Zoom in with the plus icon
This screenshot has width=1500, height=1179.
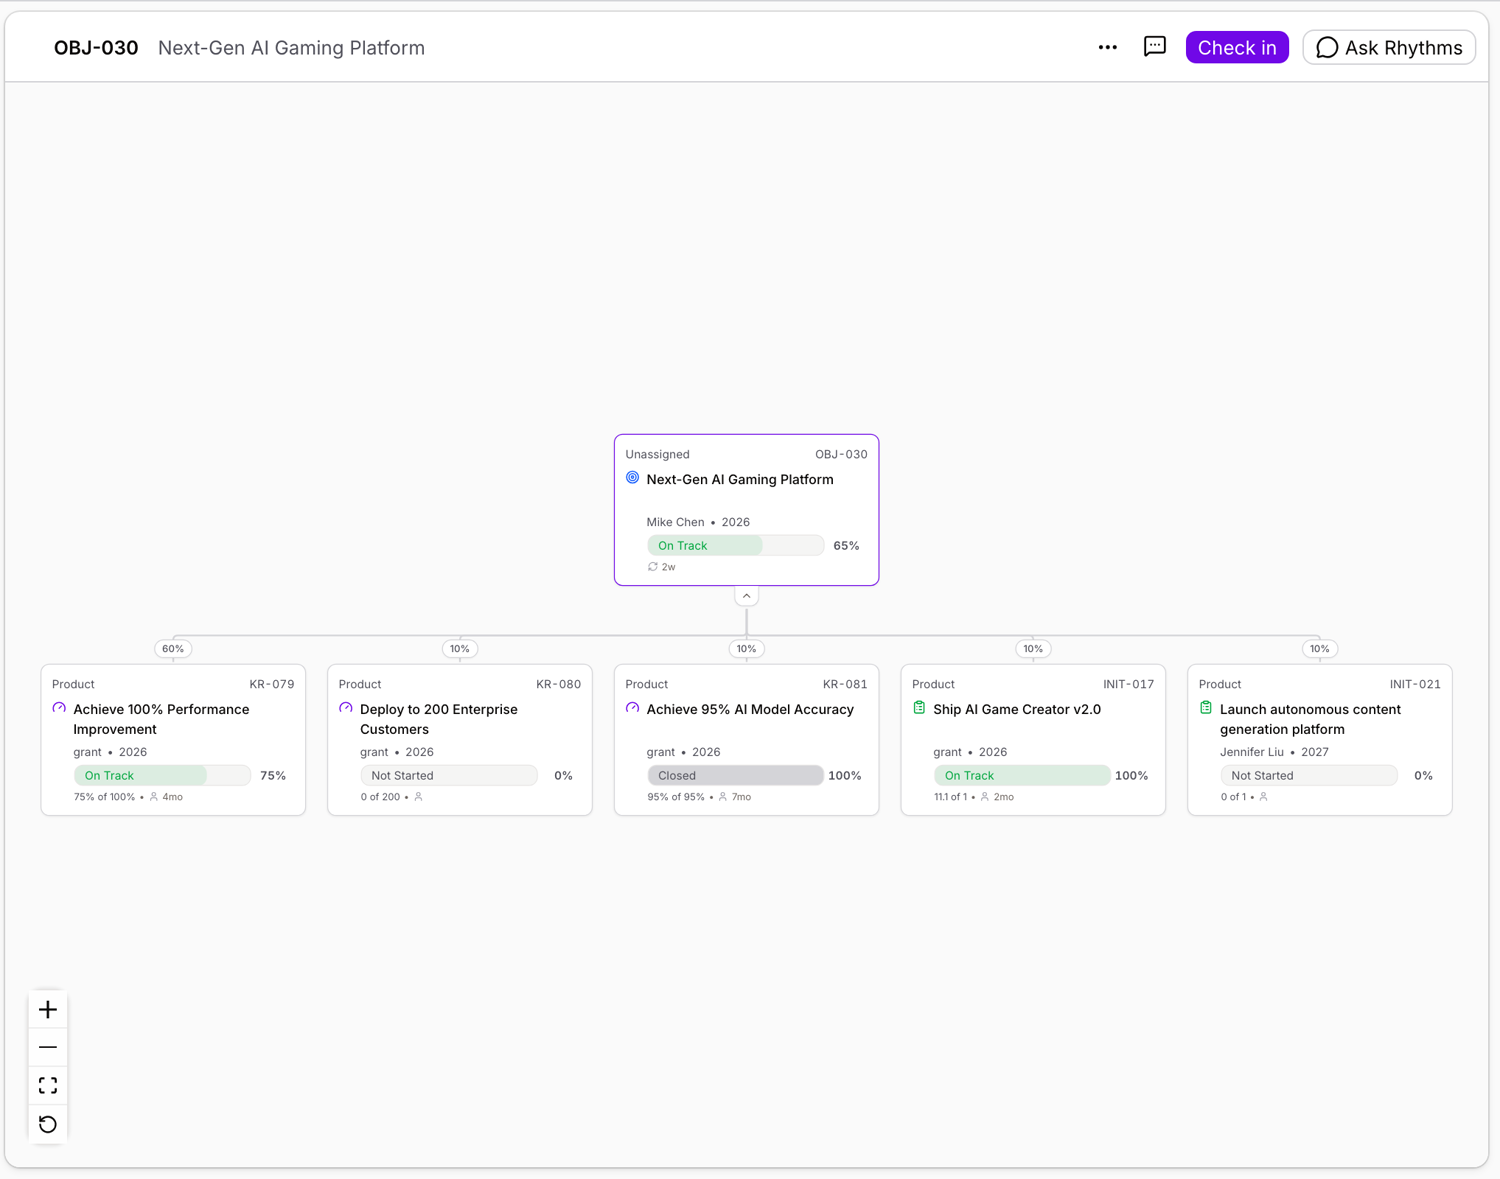pos(48,1010)
